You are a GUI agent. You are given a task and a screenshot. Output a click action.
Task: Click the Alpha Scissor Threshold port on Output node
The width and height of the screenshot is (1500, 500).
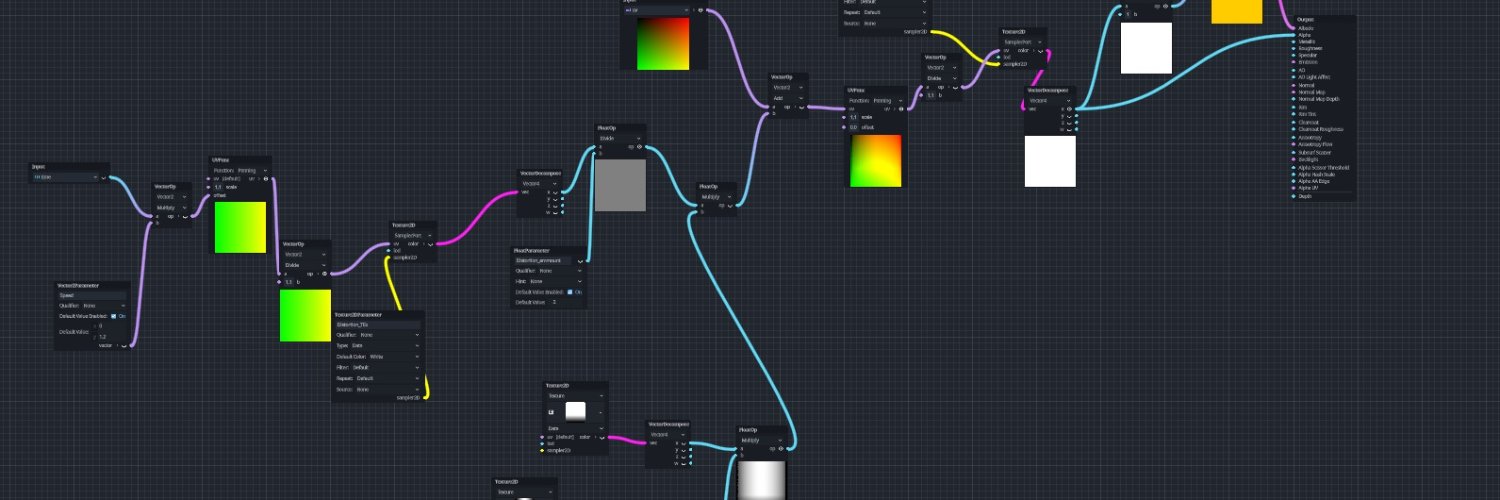pos(1293,168)
